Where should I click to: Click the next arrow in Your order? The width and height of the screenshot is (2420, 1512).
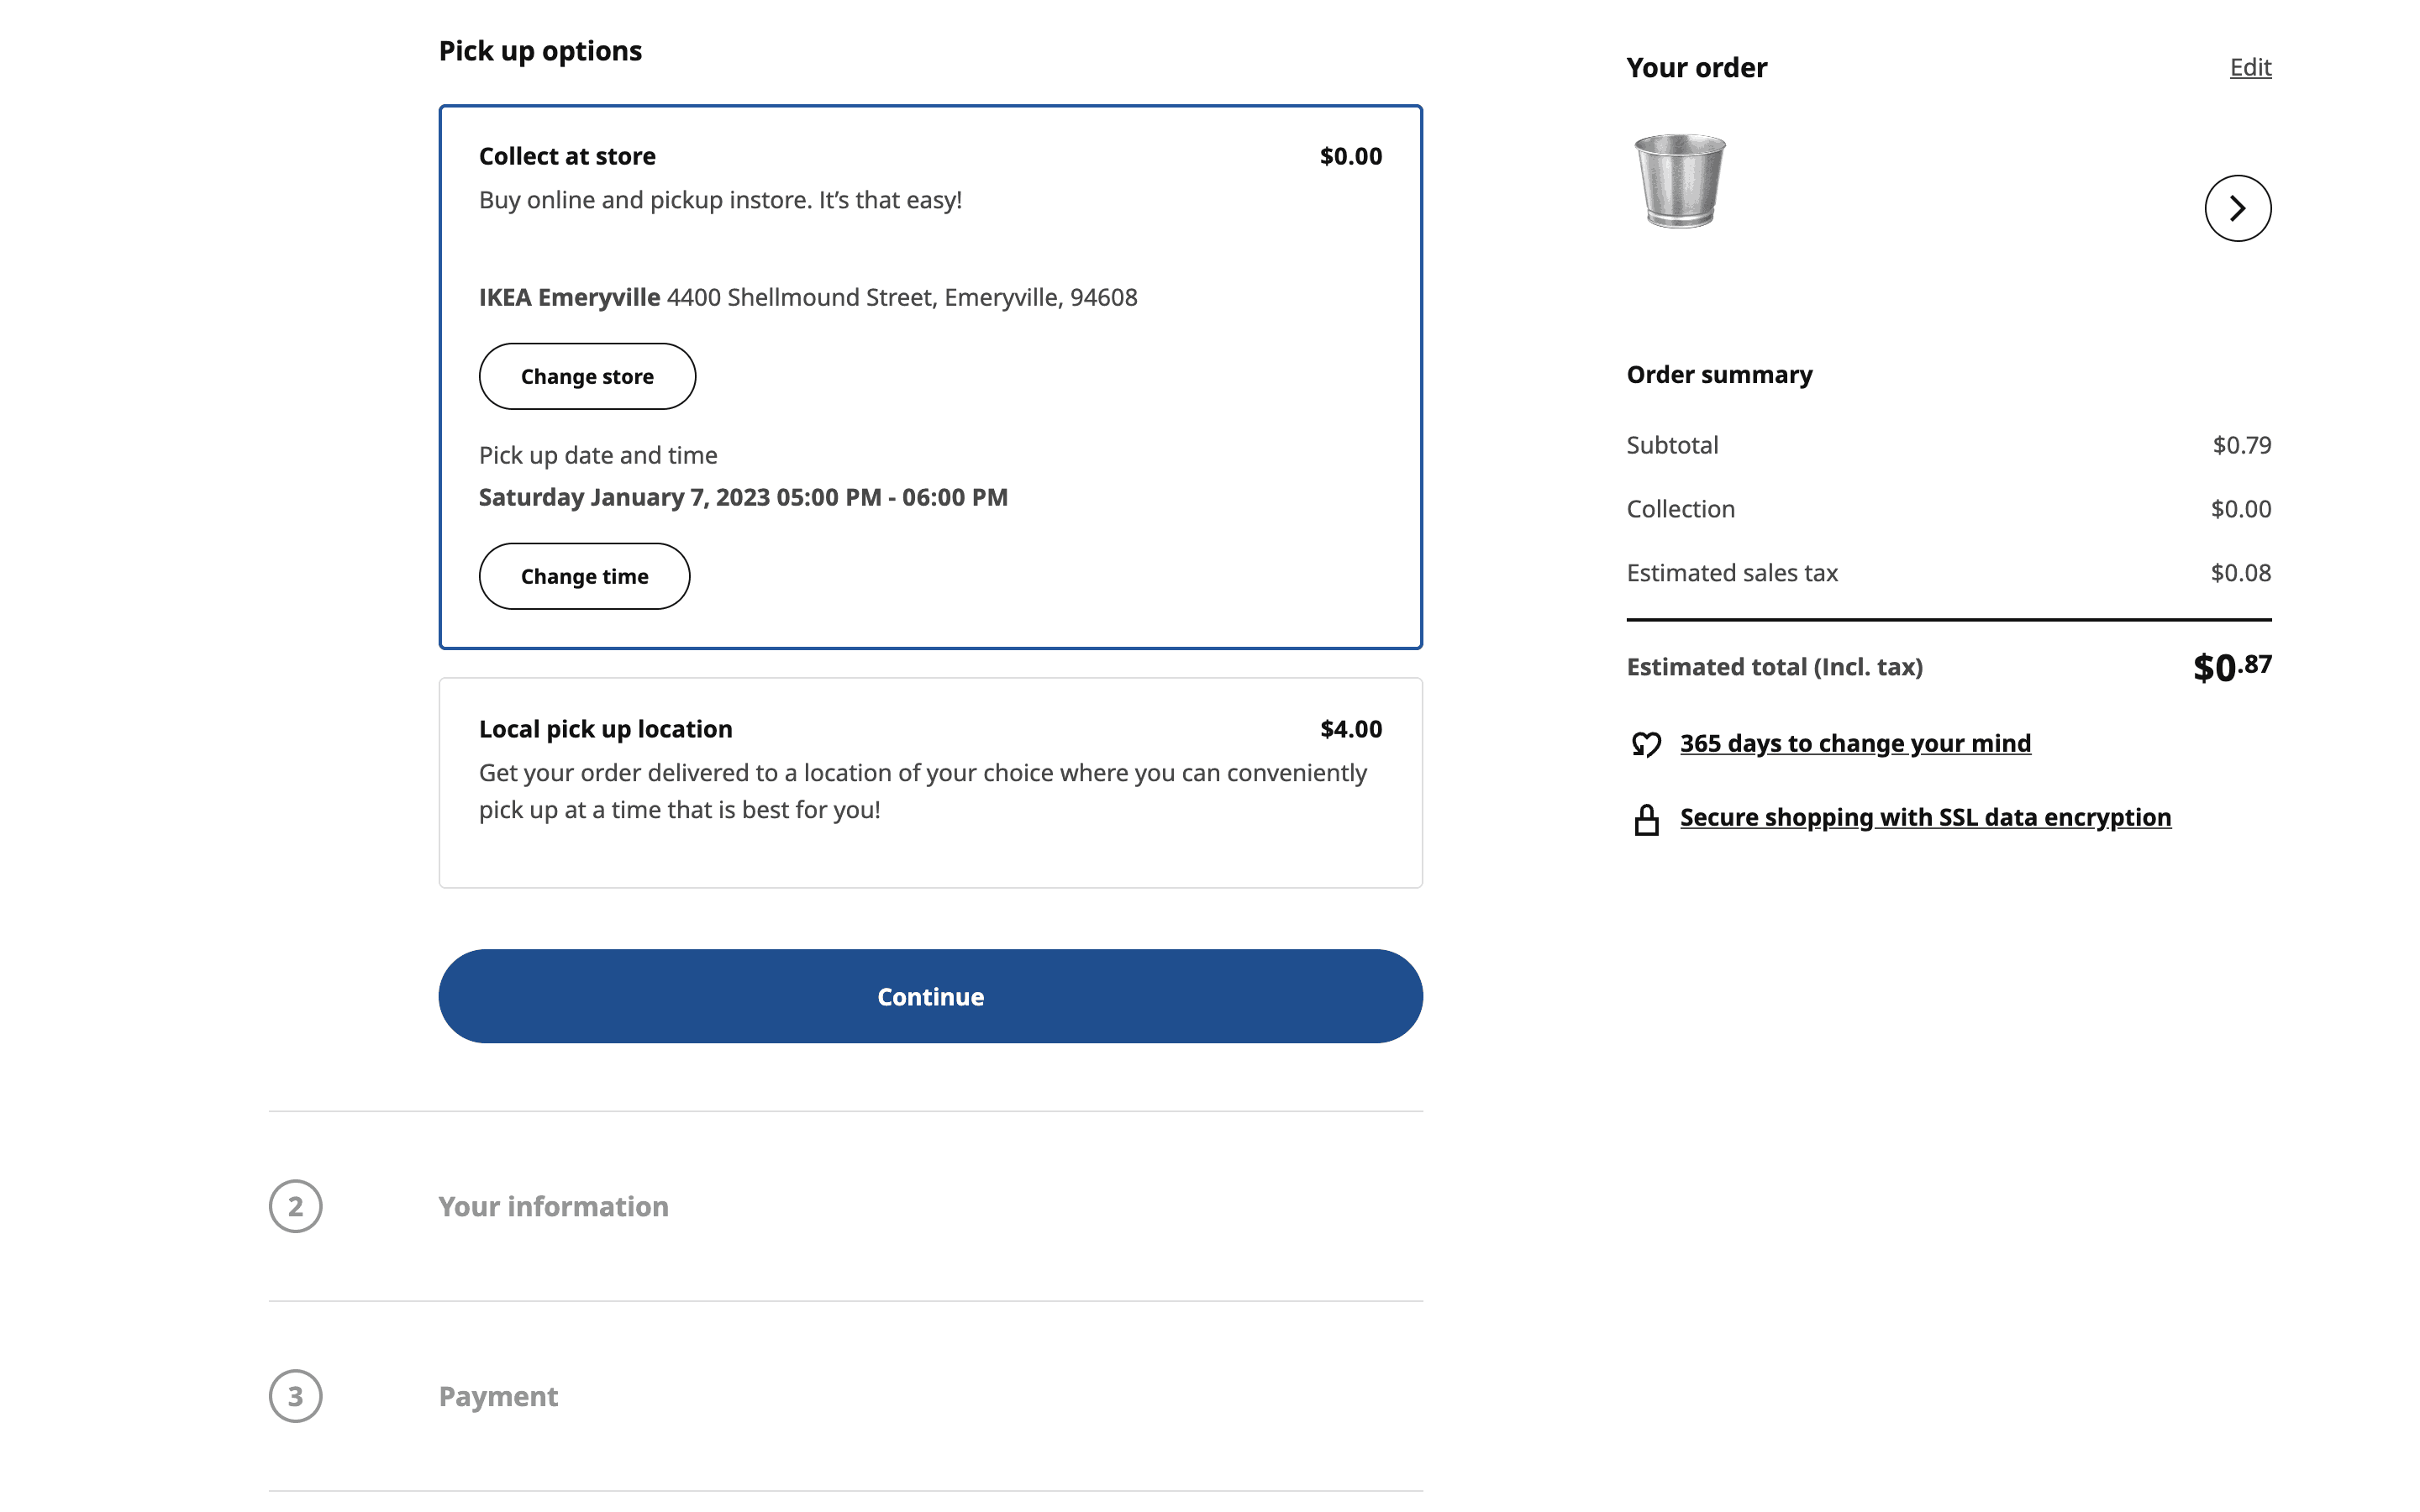2237,208
